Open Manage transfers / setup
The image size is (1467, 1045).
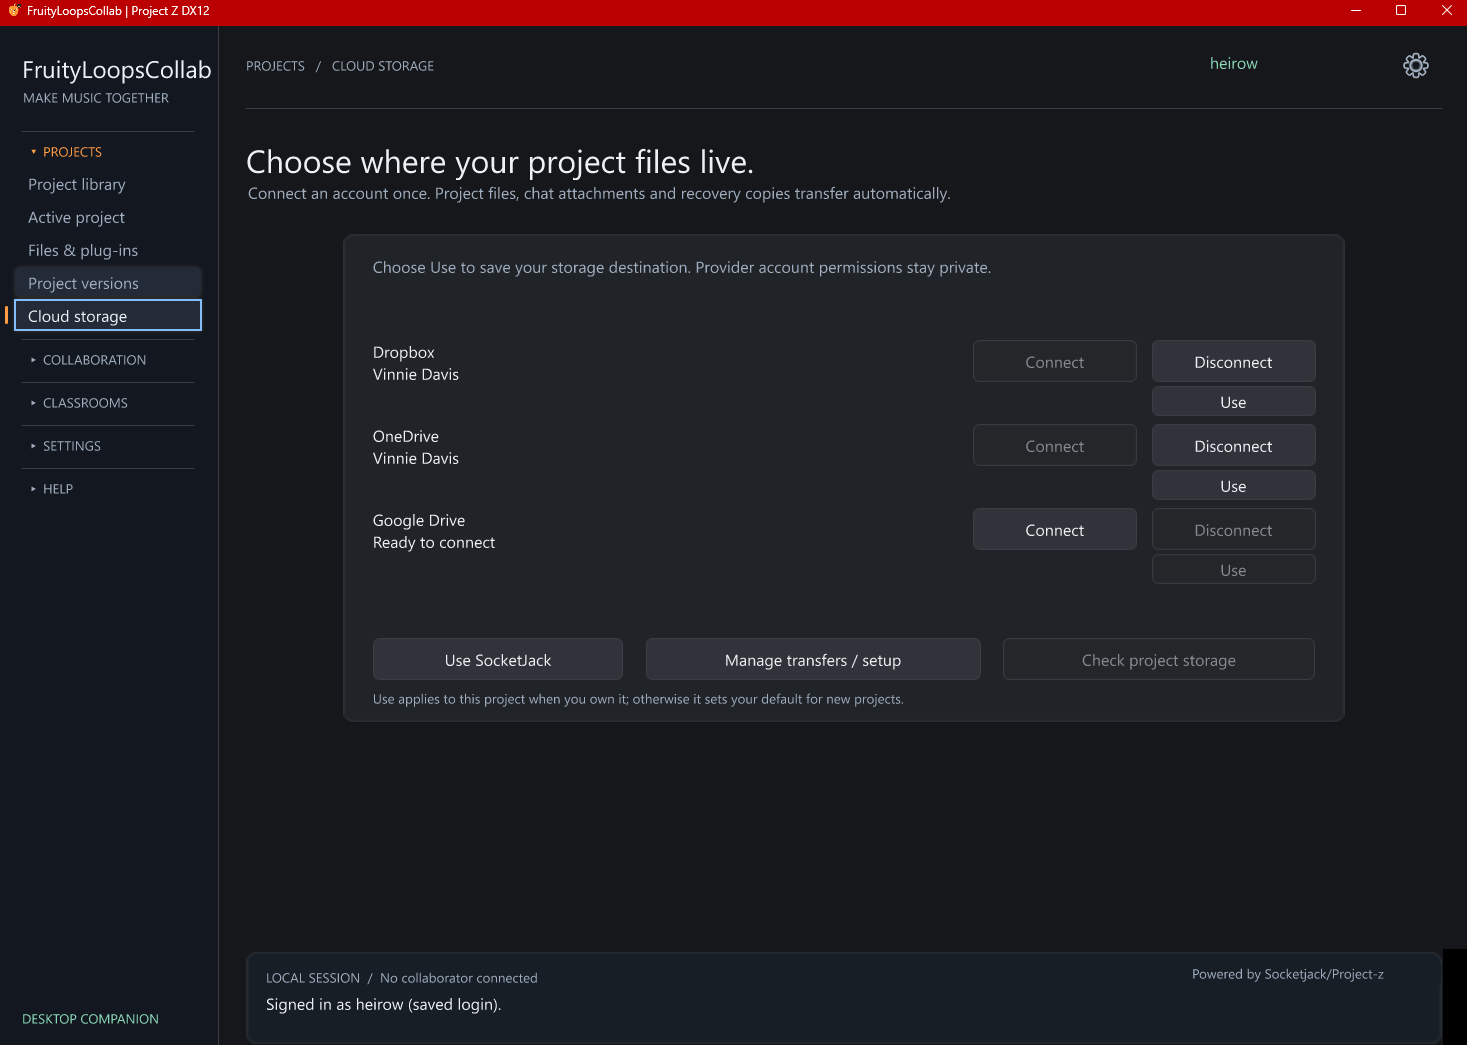tap(813, 660)
